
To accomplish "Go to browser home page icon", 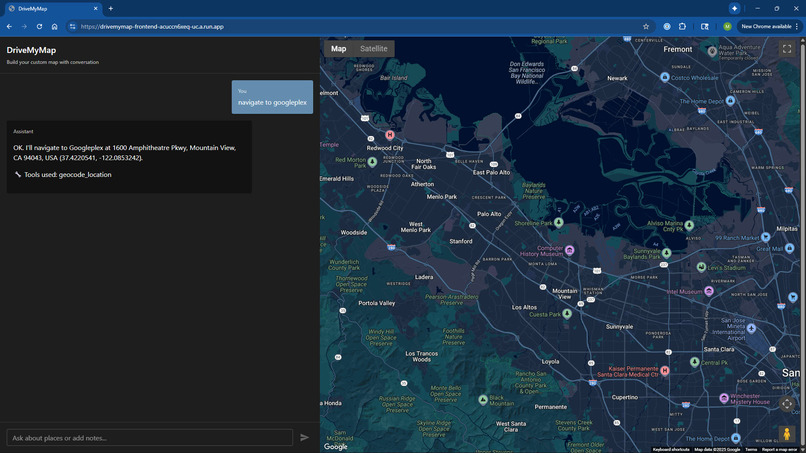I will pos(54,26).
